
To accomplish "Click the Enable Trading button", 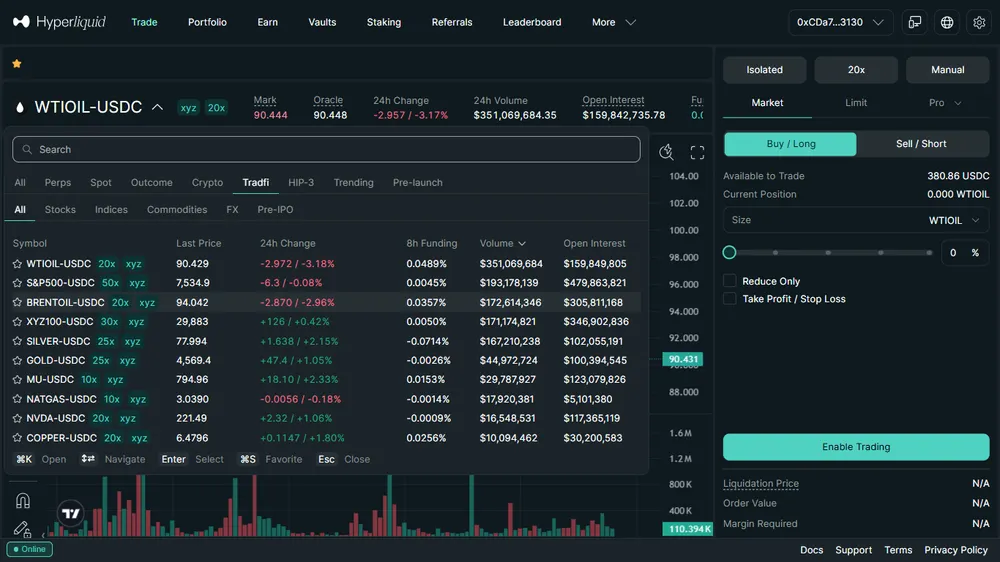I will pos(856,447).
